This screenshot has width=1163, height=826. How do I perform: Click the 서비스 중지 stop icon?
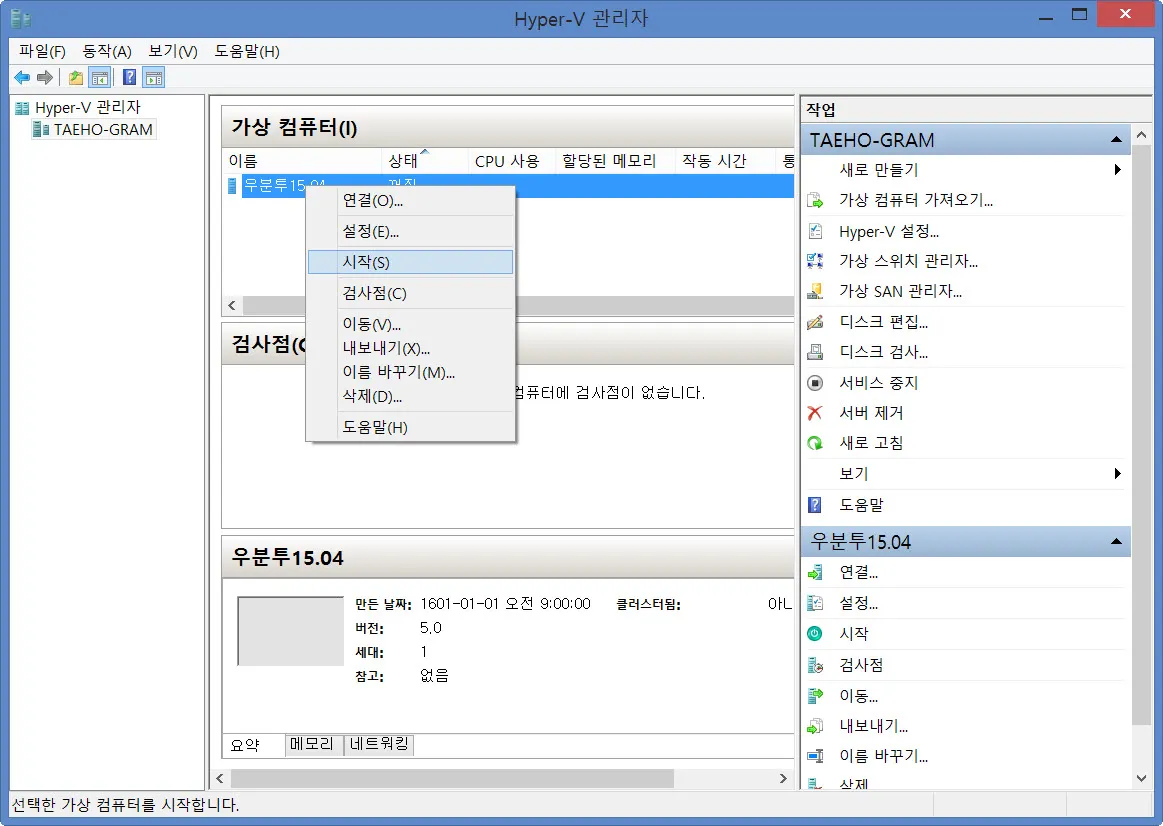point(815,383)
